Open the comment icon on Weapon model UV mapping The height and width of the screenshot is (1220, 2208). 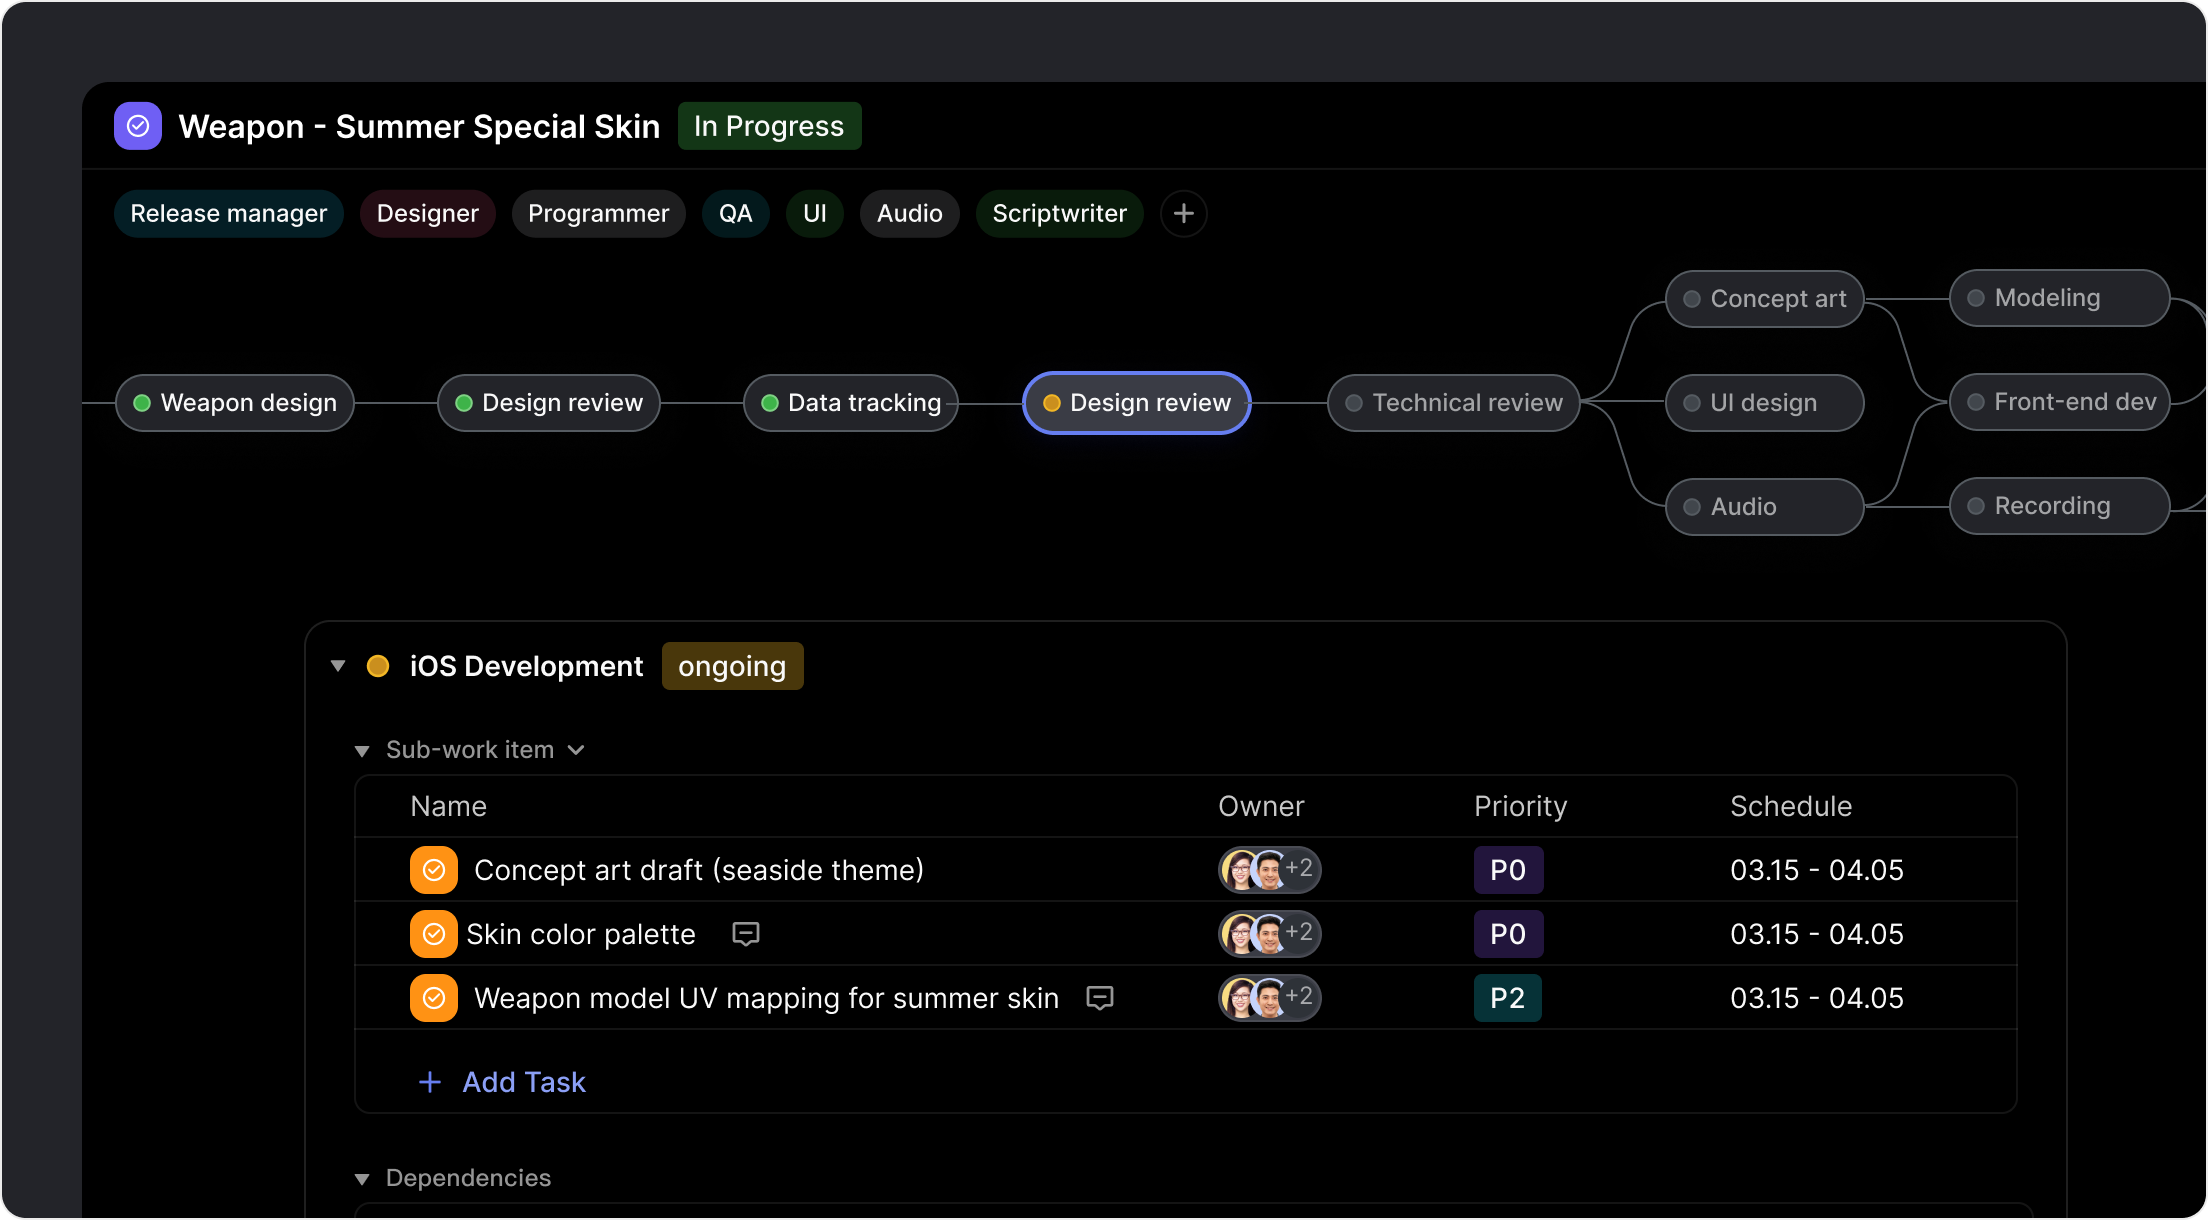(1100, 998)
